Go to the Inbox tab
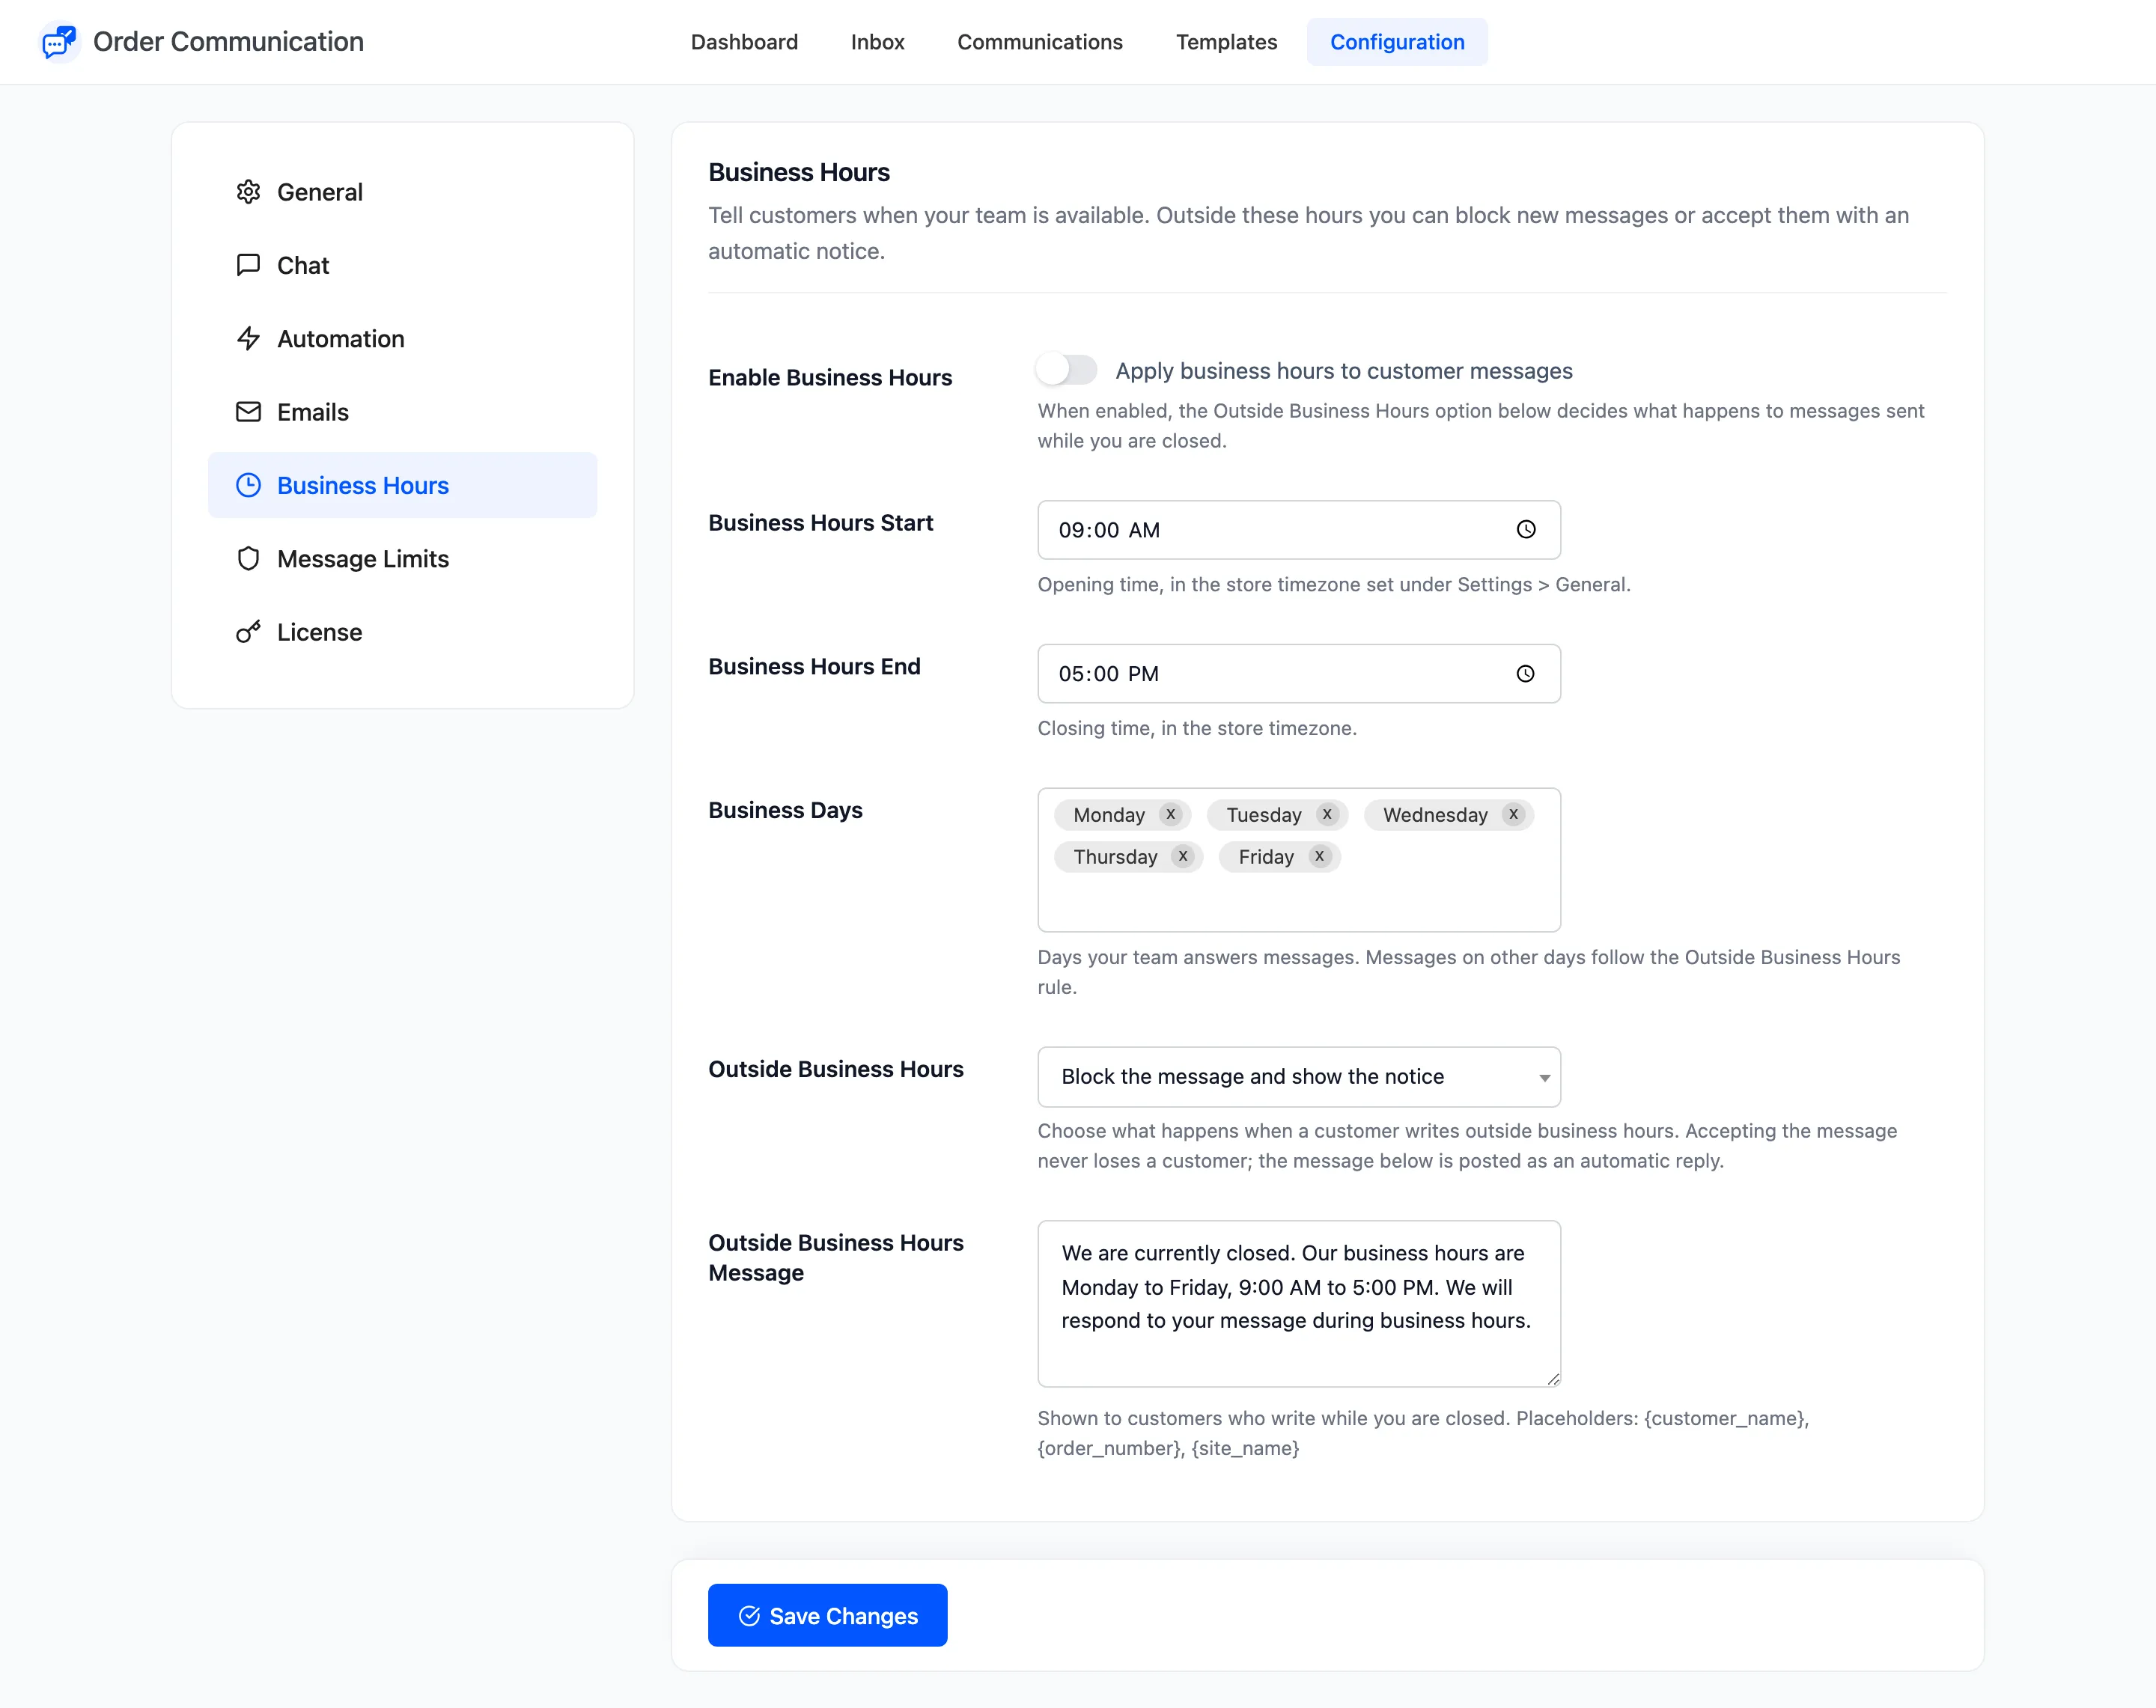 (x=877, y=42)
